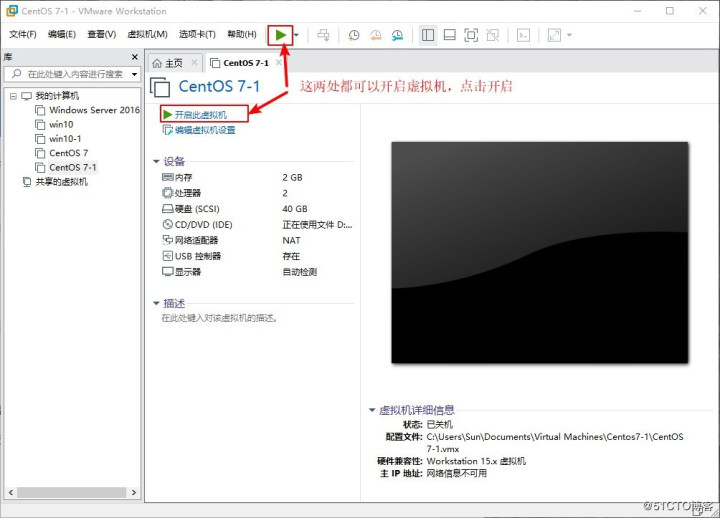Open the library search filter dropdown arrow
The height and width of the screenshot is (518, 720).
135,74
